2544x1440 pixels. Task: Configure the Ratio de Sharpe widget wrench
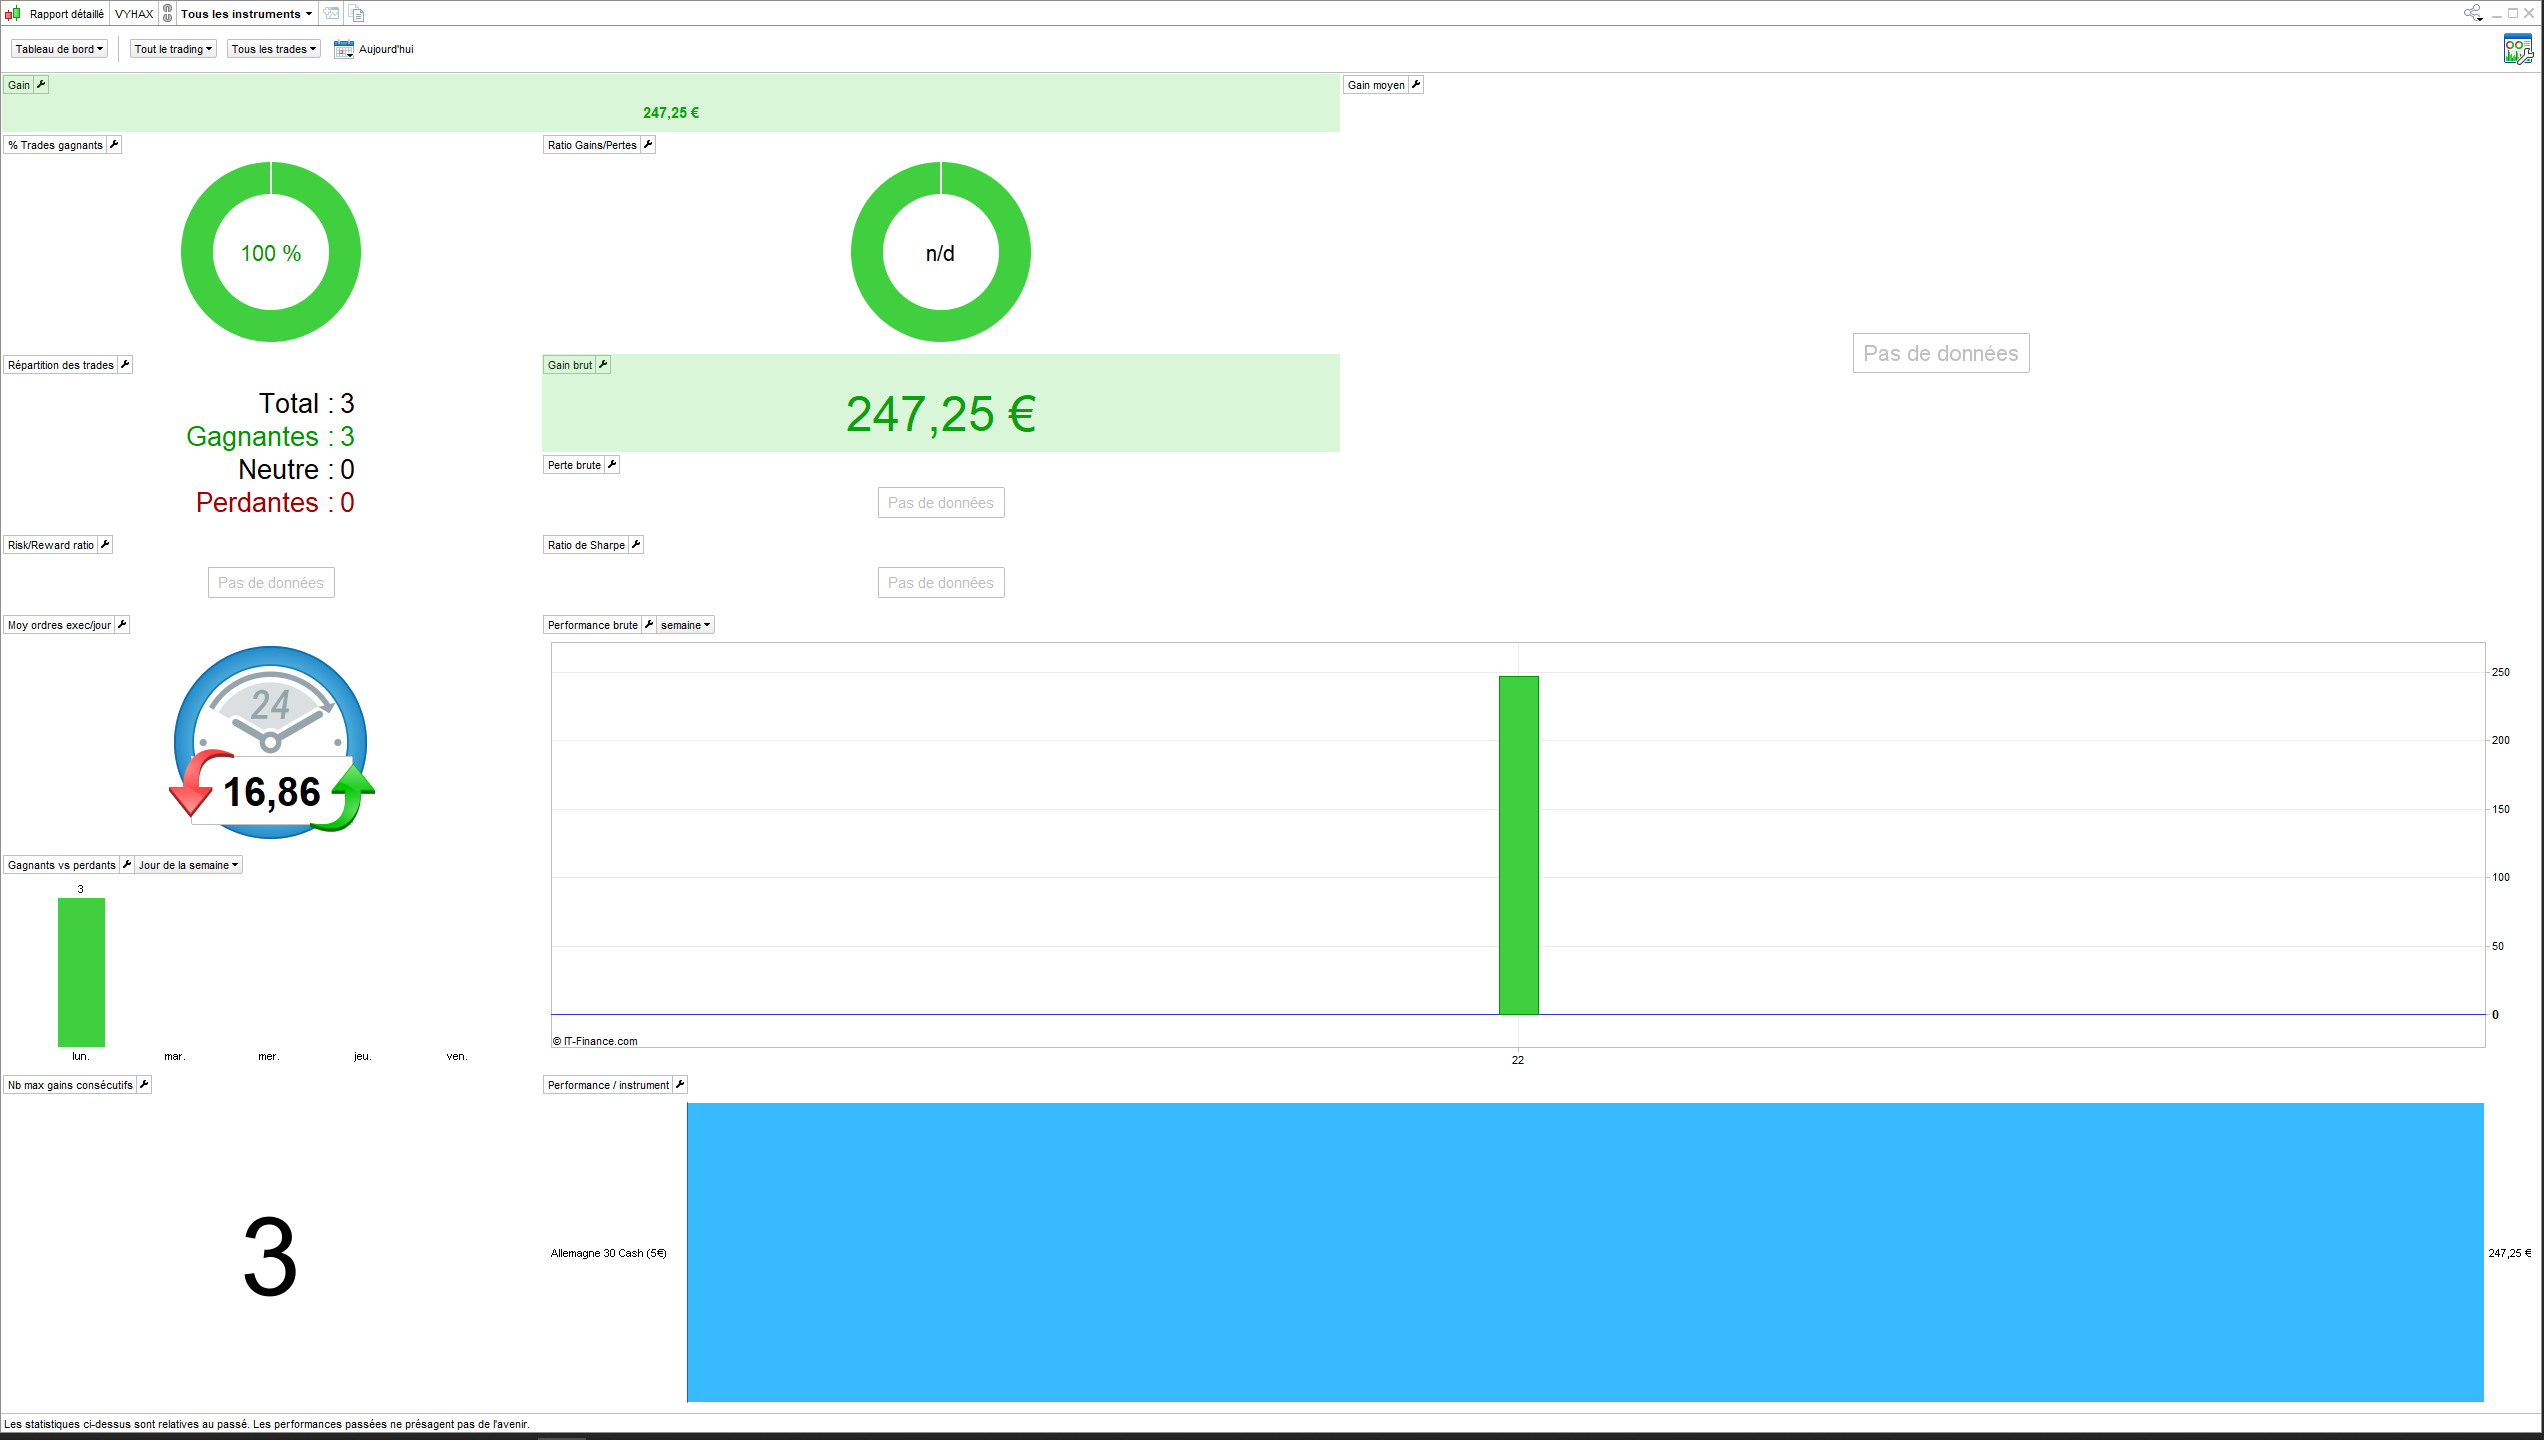(x=636, y=545)
